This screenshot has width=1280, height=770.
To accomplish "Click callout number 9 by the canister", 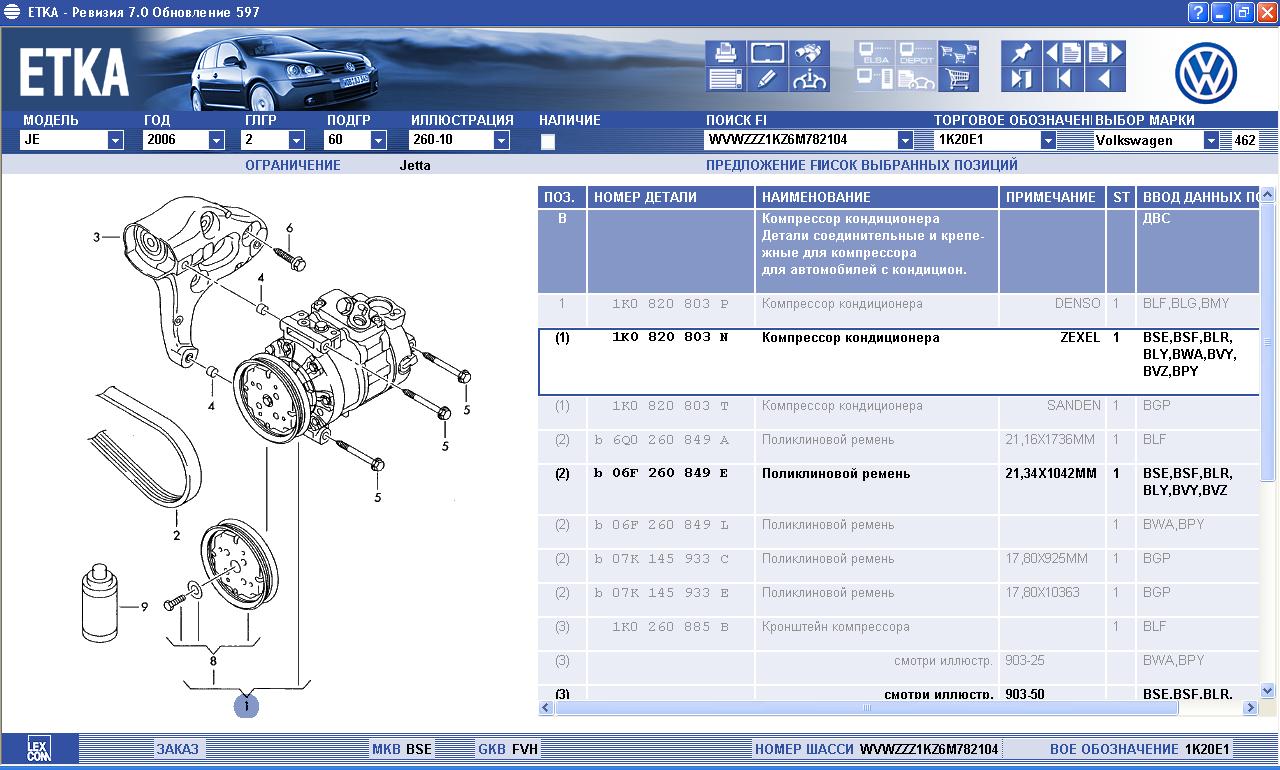I will click(144, 606).
